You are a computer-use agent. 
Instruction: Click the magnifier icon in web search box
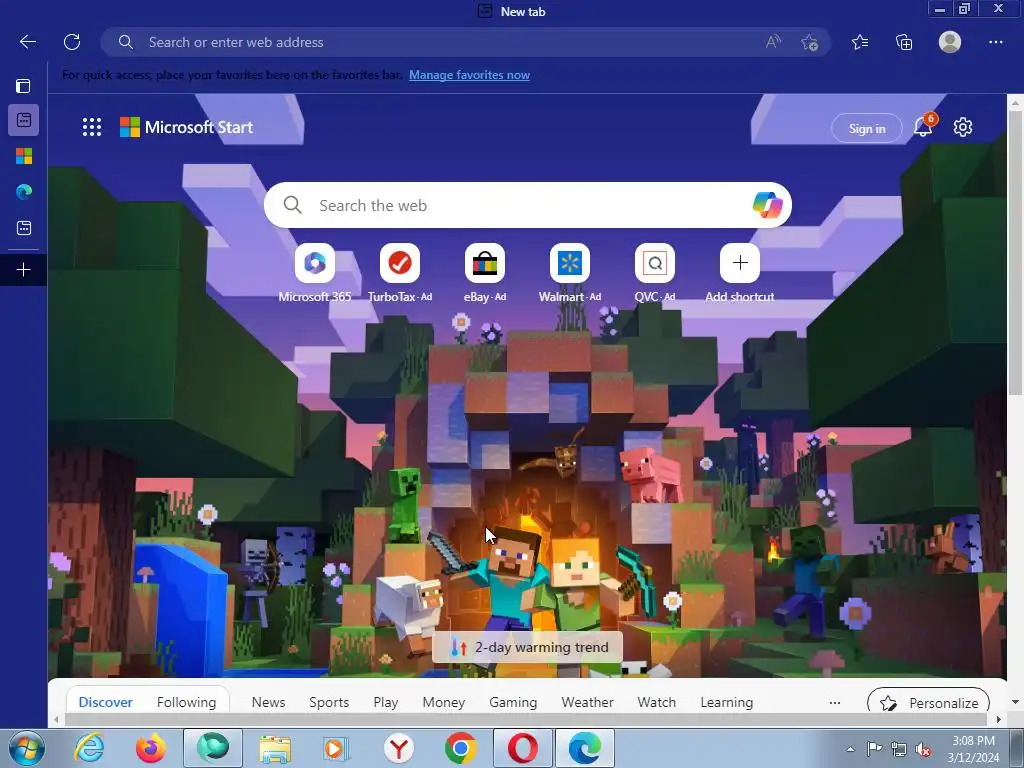[x=293, y=205]
